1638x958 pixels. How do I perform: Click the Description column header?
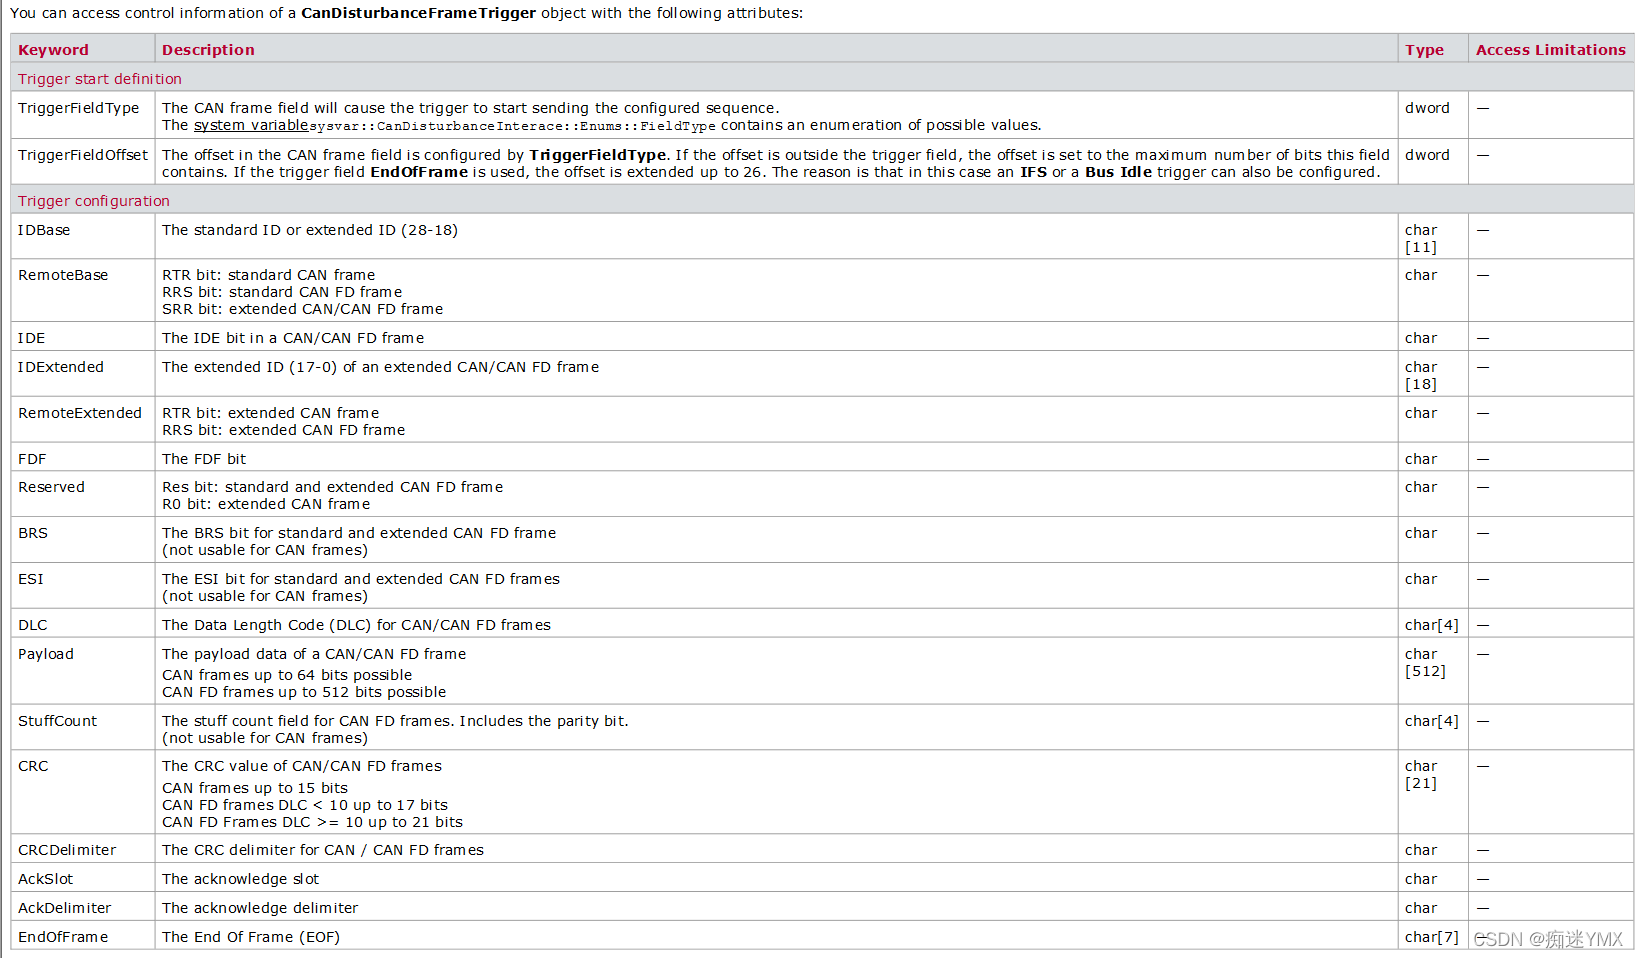pyautogui.click(x=776, y=49)
